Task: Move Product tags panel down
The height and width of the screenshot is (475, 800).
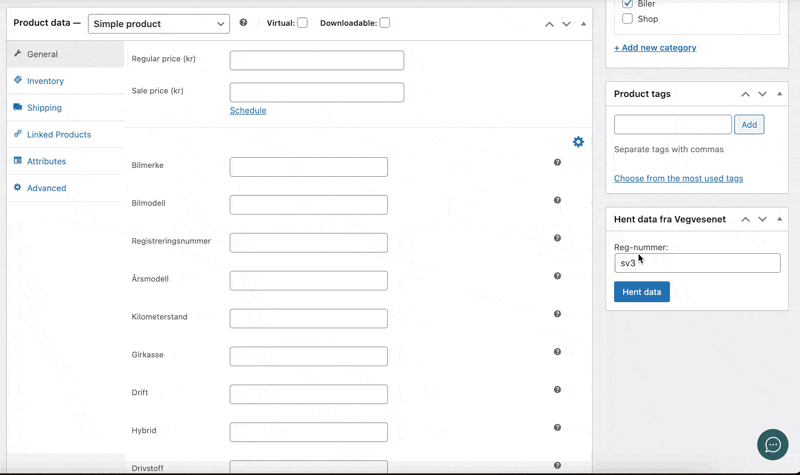Action: pyautogui.click(x=762, y=94)
